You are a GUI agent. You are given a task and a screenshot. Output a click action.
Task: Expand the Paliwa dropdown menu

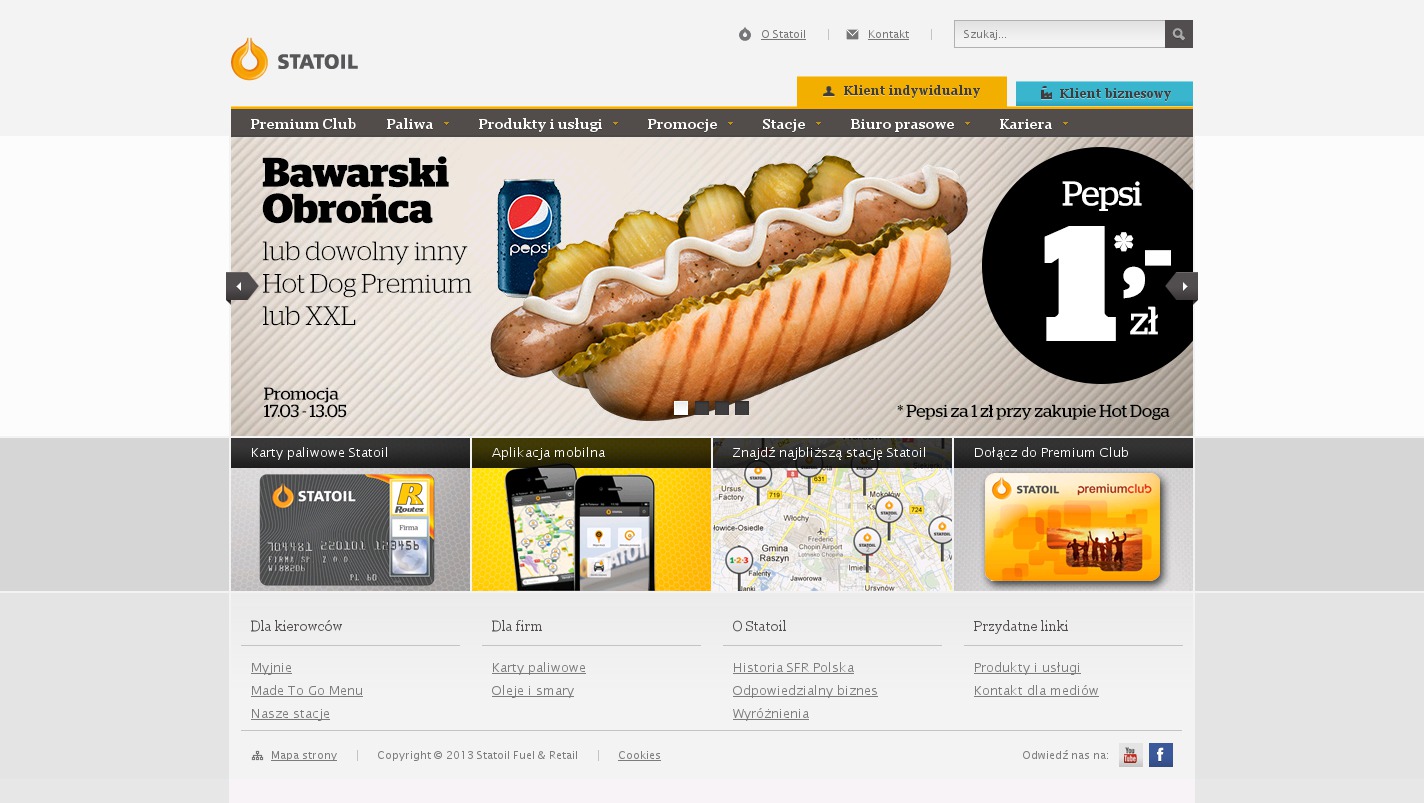coord(418,124)
